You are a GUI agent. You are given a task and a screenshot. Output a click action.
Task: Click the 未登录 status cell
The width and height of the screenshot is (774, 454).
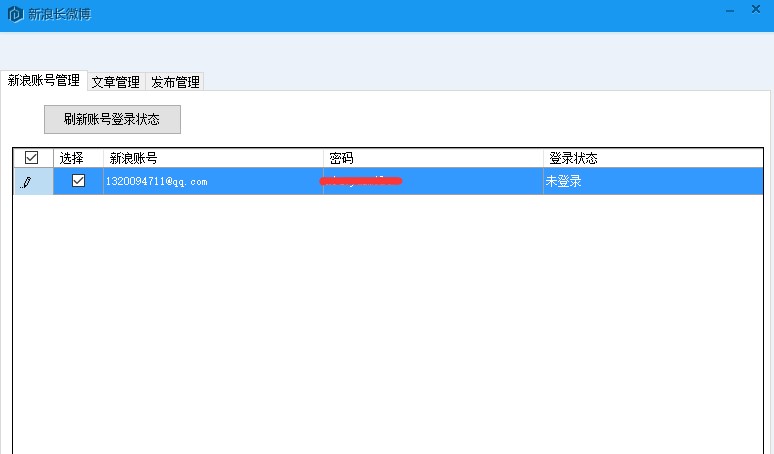coord(653,181)
